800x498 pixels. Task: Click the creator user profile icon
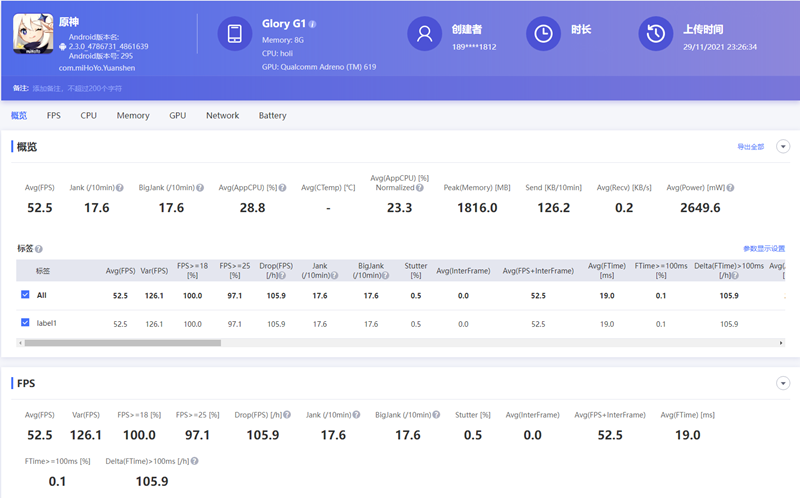(424, 33)
